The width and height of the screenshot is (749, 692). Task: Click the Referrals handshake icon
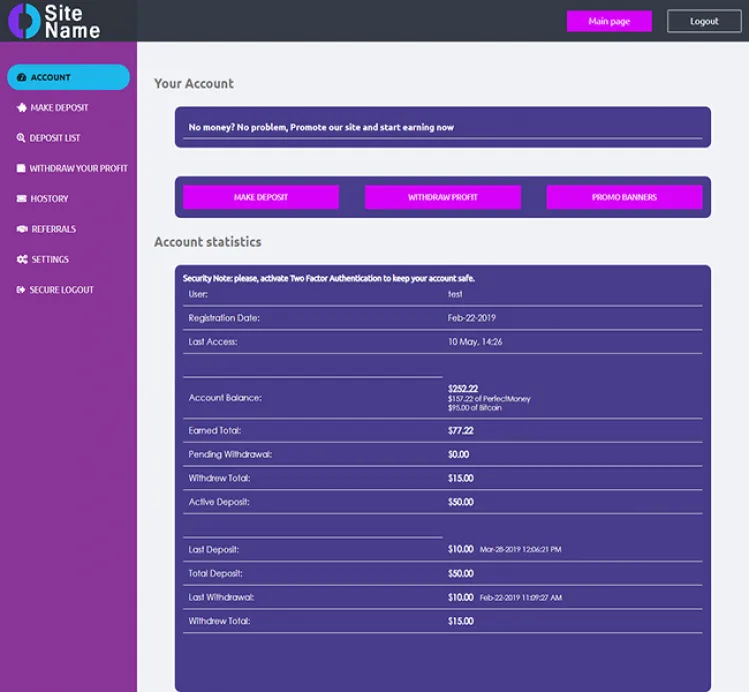pos(22,229)
